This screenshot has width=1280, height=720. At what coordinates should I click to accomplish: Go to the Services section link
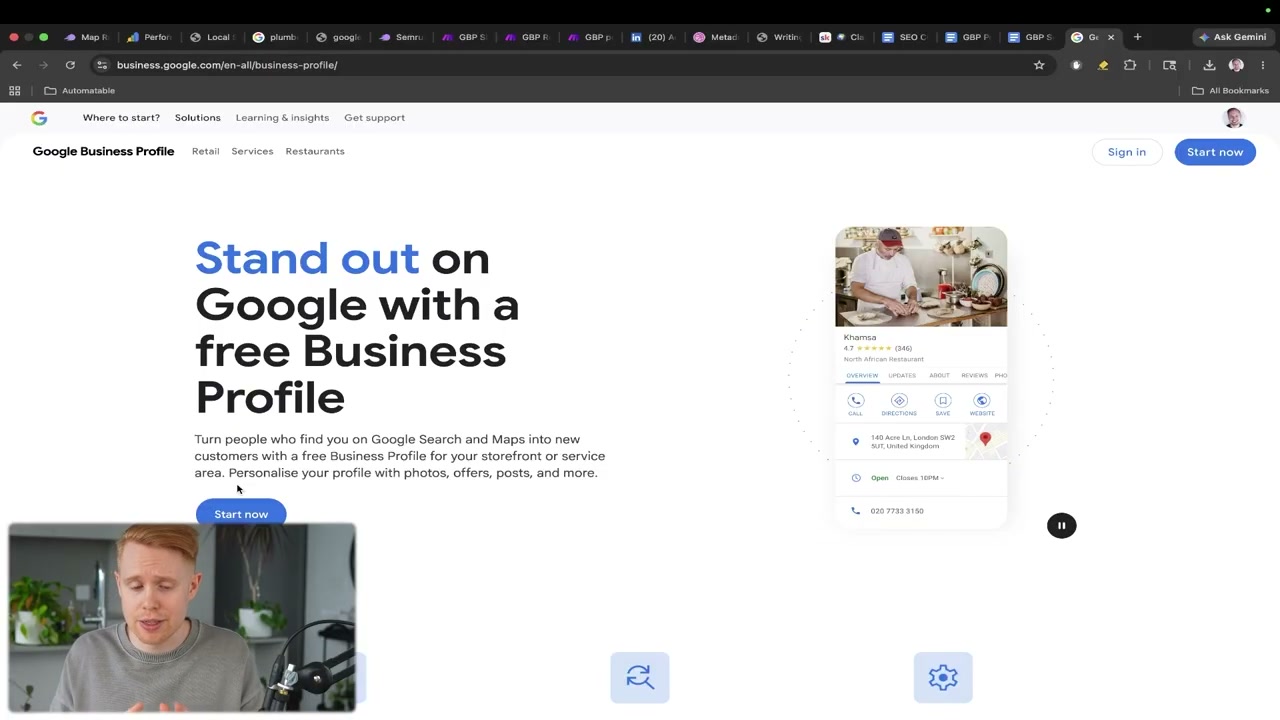tap(252, 151)
